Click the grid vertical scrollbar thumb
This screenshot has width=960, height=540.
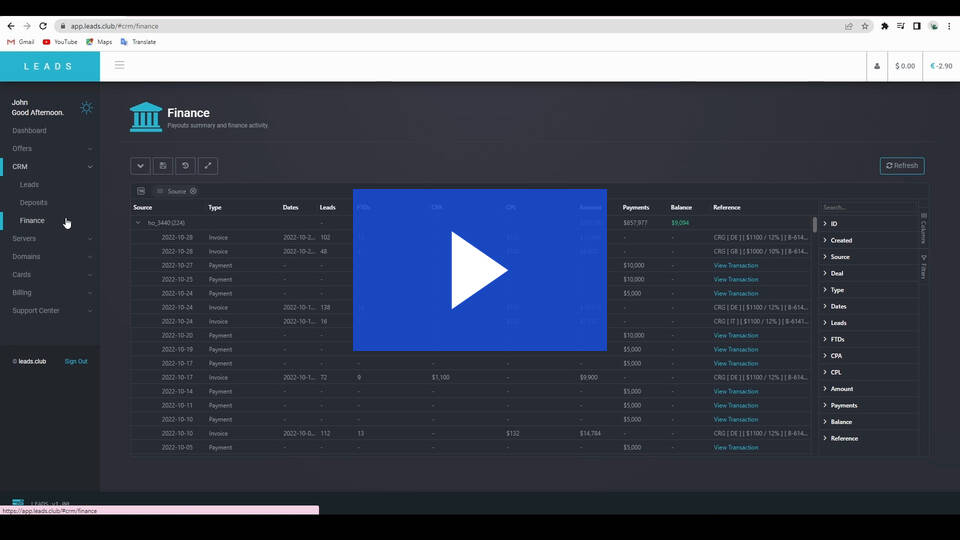point(814,225)
